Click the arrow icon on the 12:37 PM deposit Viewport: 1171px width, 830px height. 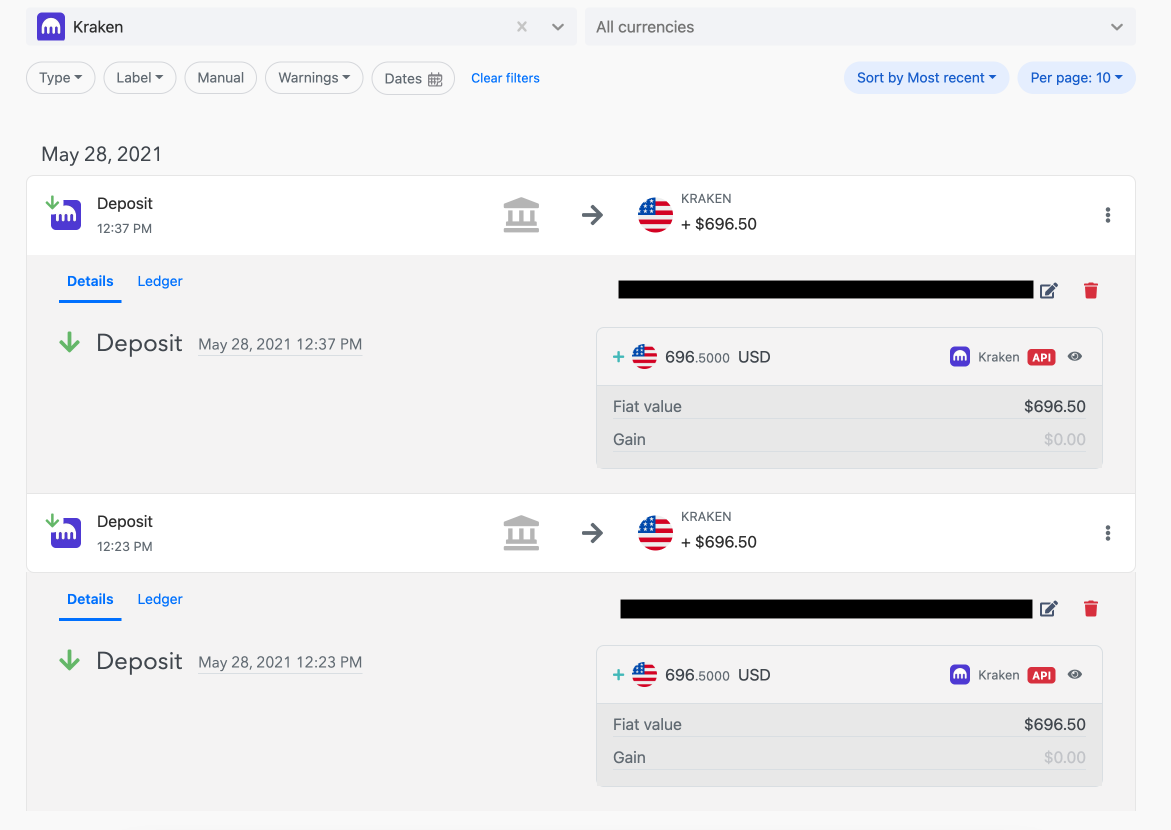[592, 215]
